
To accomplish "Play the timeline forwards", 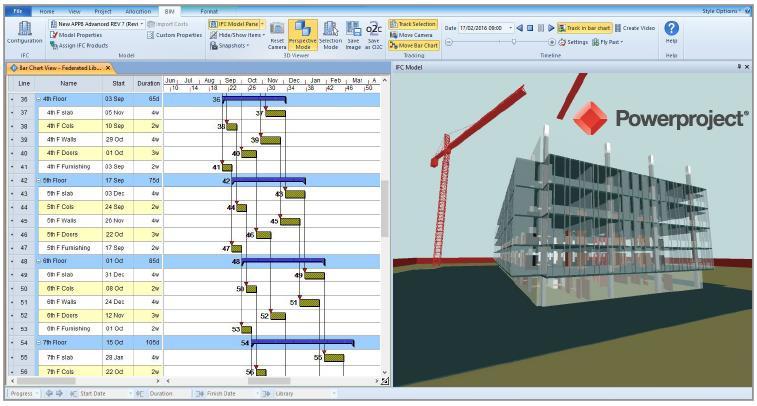I will [x=551, y=28].
